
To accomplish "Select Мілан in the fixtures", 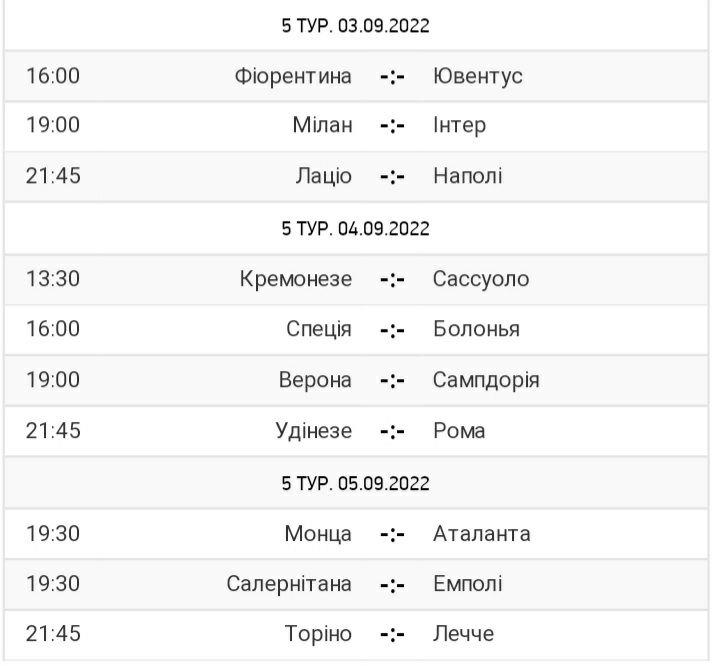I will pos(323,125).
